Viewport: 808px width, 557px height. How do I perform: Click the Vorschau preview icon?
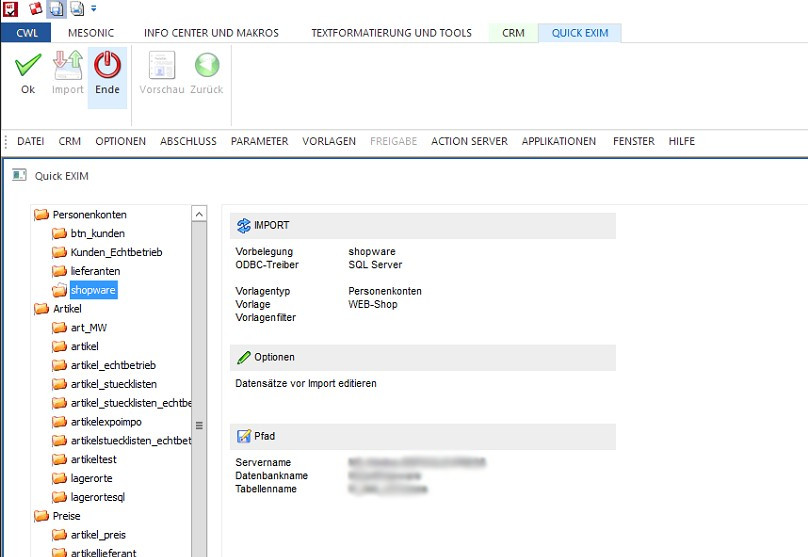[x=162, y=66]
